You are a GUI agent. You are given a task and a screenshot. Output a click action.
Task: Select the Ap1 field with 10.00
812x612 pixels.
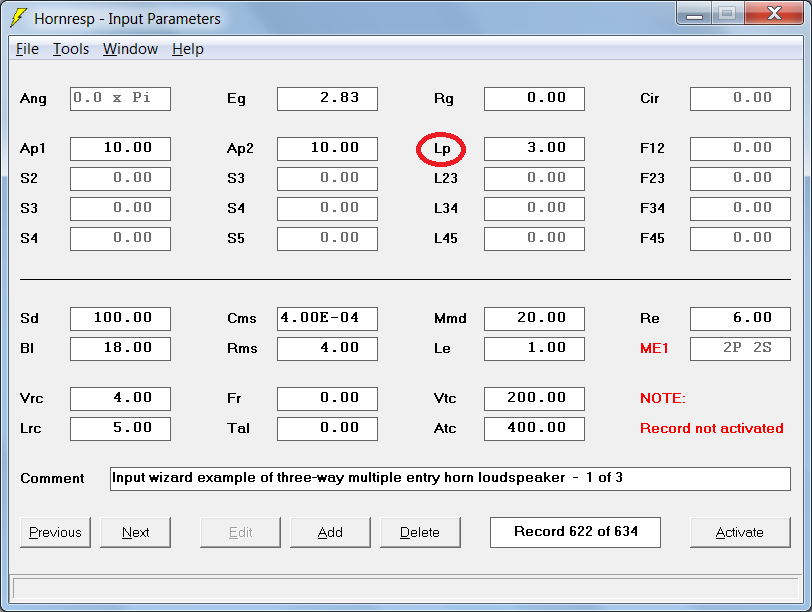[120, 149]
